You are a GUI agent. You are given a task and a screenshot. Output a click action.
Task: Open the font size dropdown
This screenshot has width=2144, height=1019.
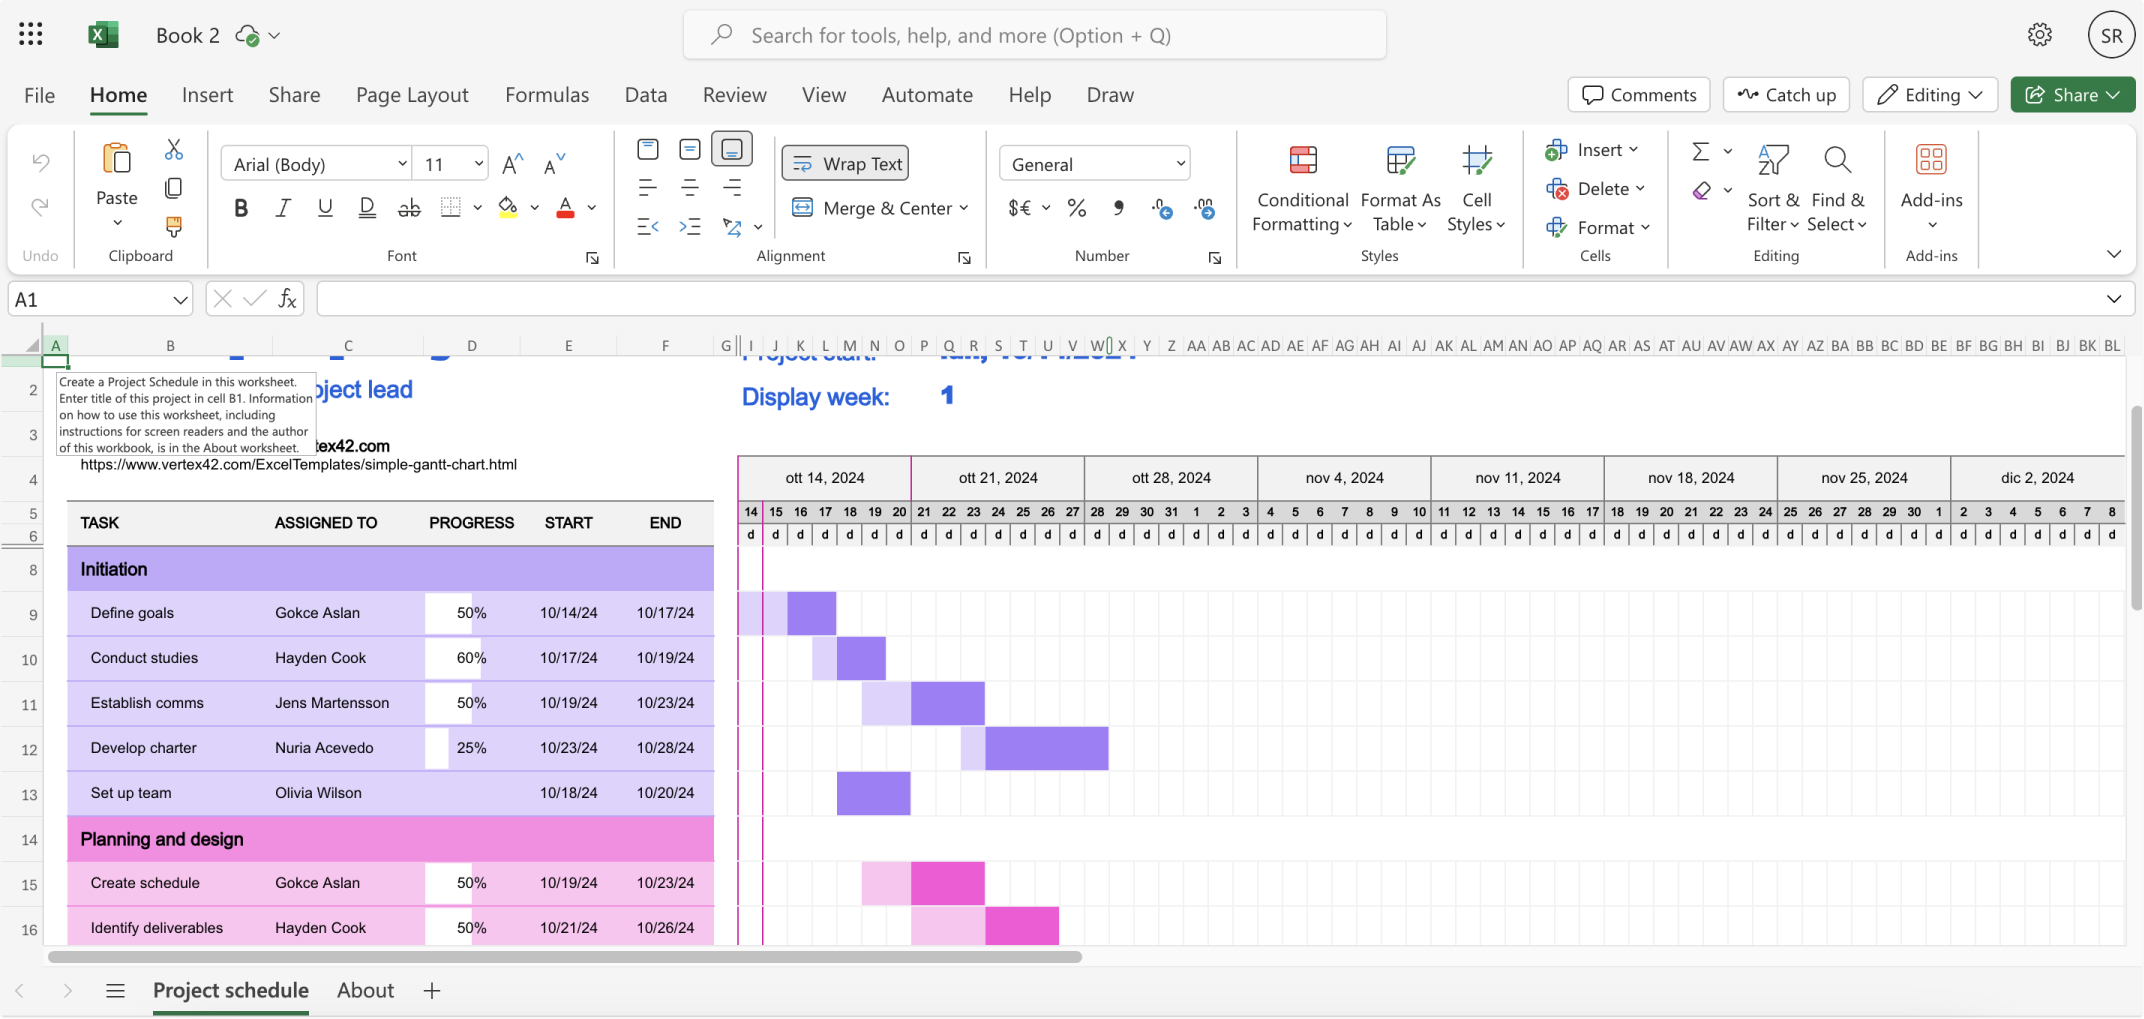[x=477, y=163]
